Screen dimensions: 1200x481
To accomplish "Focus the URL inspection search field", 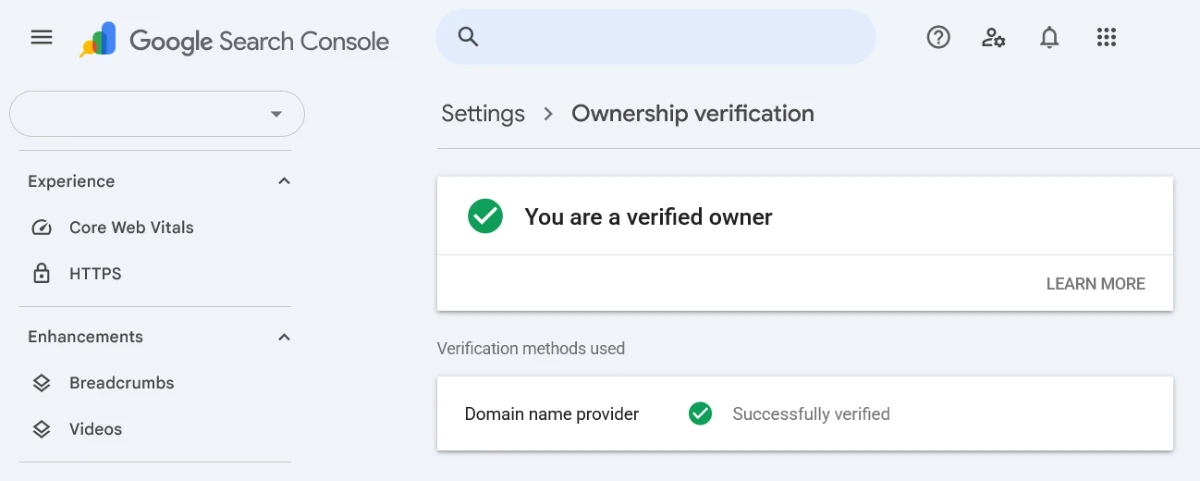I will 656,37.
